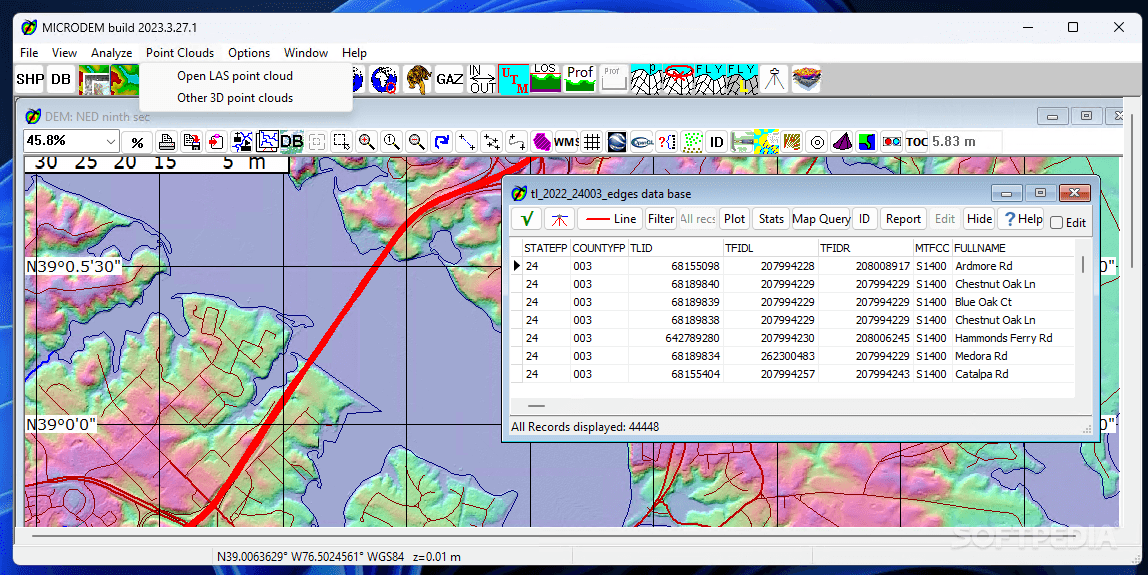Click the Line symbol button

[x=610, y=218]
